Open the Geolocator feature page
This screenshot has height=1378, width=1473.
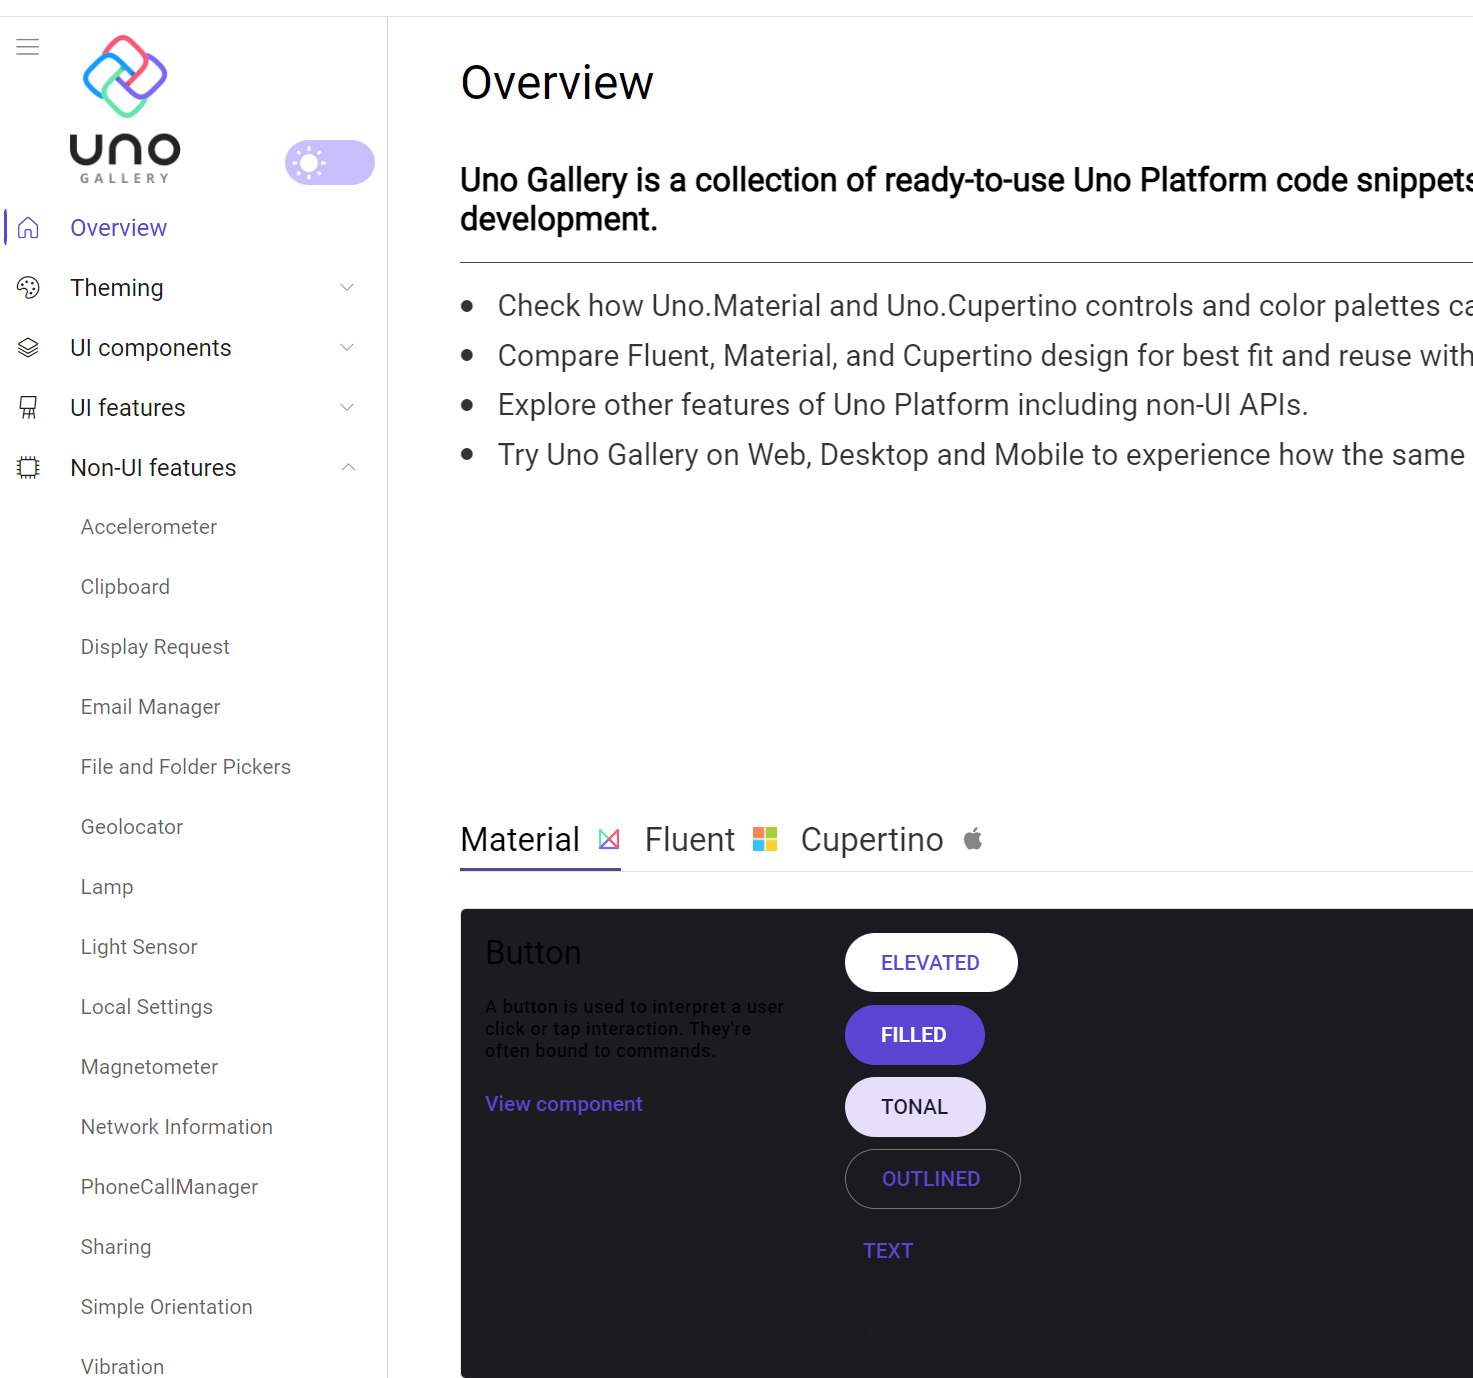pos(131,826)
